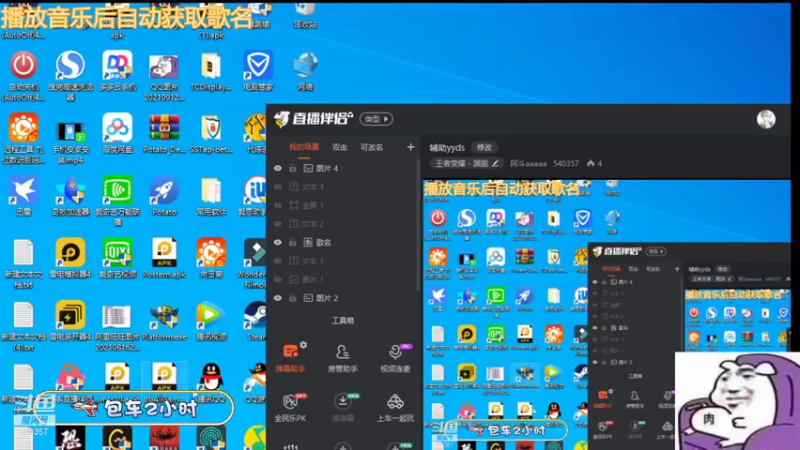Open the user avatar at top right
The image size is (800, 450).
coord(766,119)
